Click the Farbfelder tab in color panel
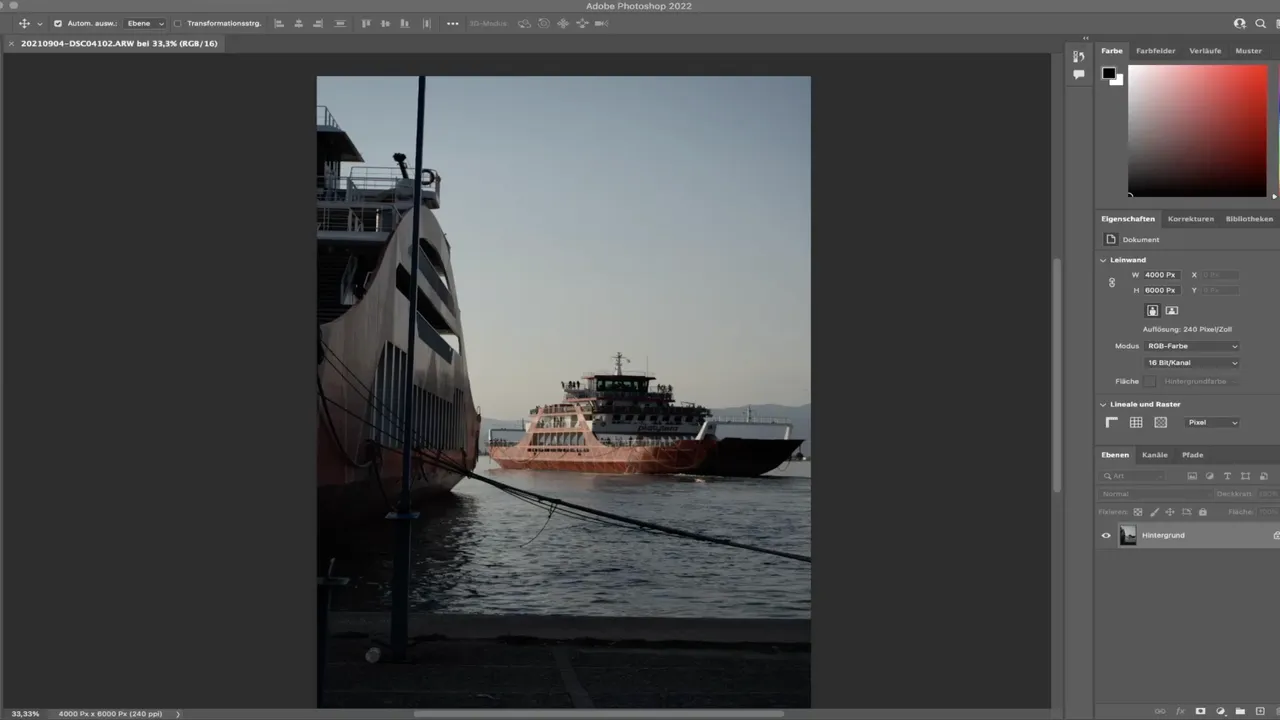The height and width of the screenshot is (720, 1280). coord(1155,51)
